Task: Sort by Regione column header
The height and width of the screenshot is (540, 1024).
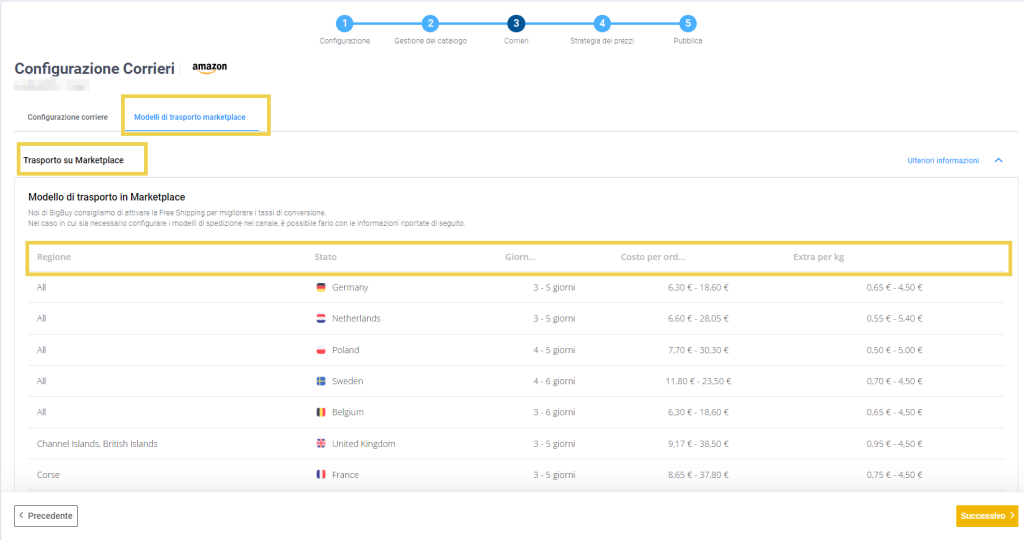Action: pyautogui.click(x=54, y=257)
